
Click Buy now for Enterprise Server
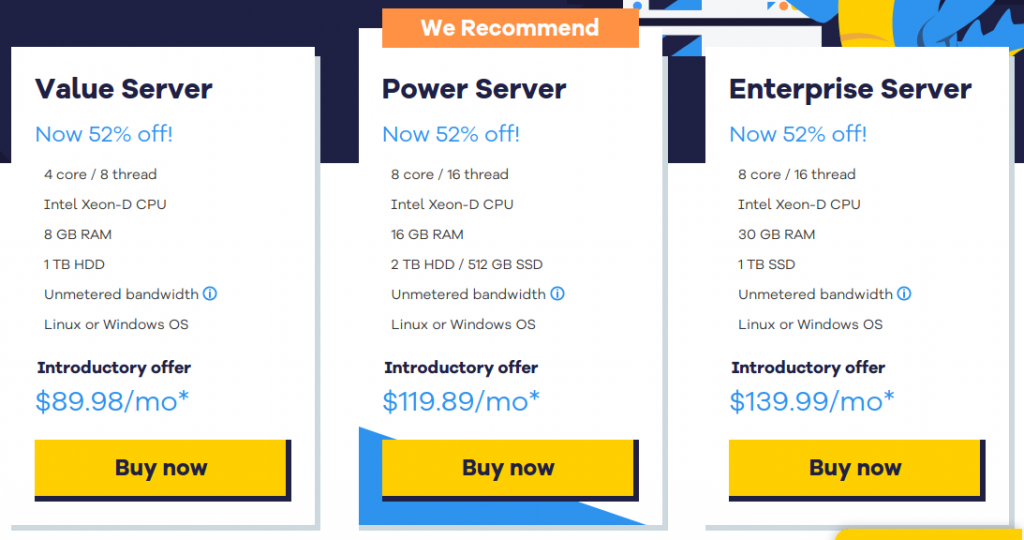(855, 468)
